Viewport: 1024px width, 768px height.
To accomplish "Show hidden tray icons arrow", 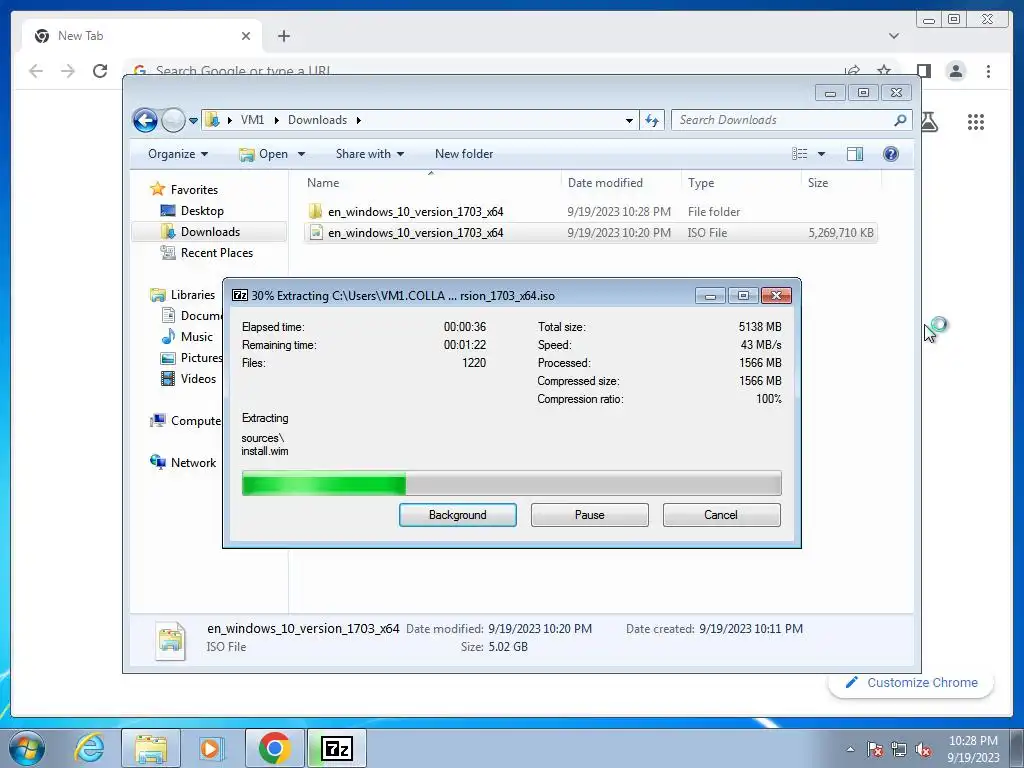I will pos(850,750).
